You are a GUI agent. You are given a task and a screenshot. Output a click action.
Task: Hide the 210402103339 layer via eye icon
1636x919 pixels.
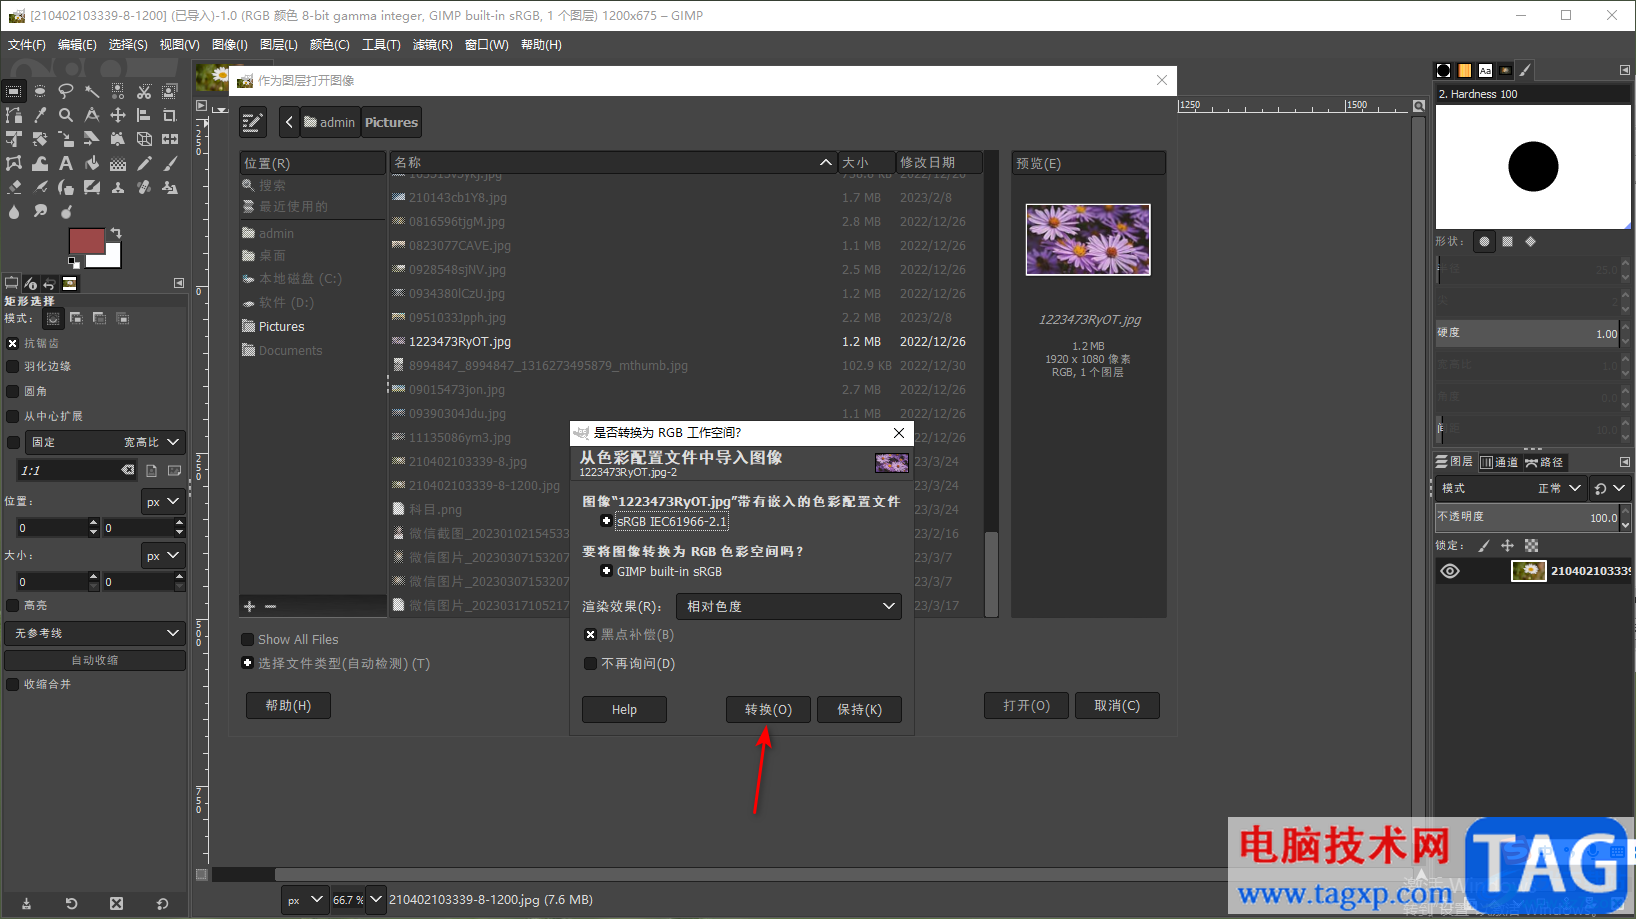click(x=1450, y=571)
